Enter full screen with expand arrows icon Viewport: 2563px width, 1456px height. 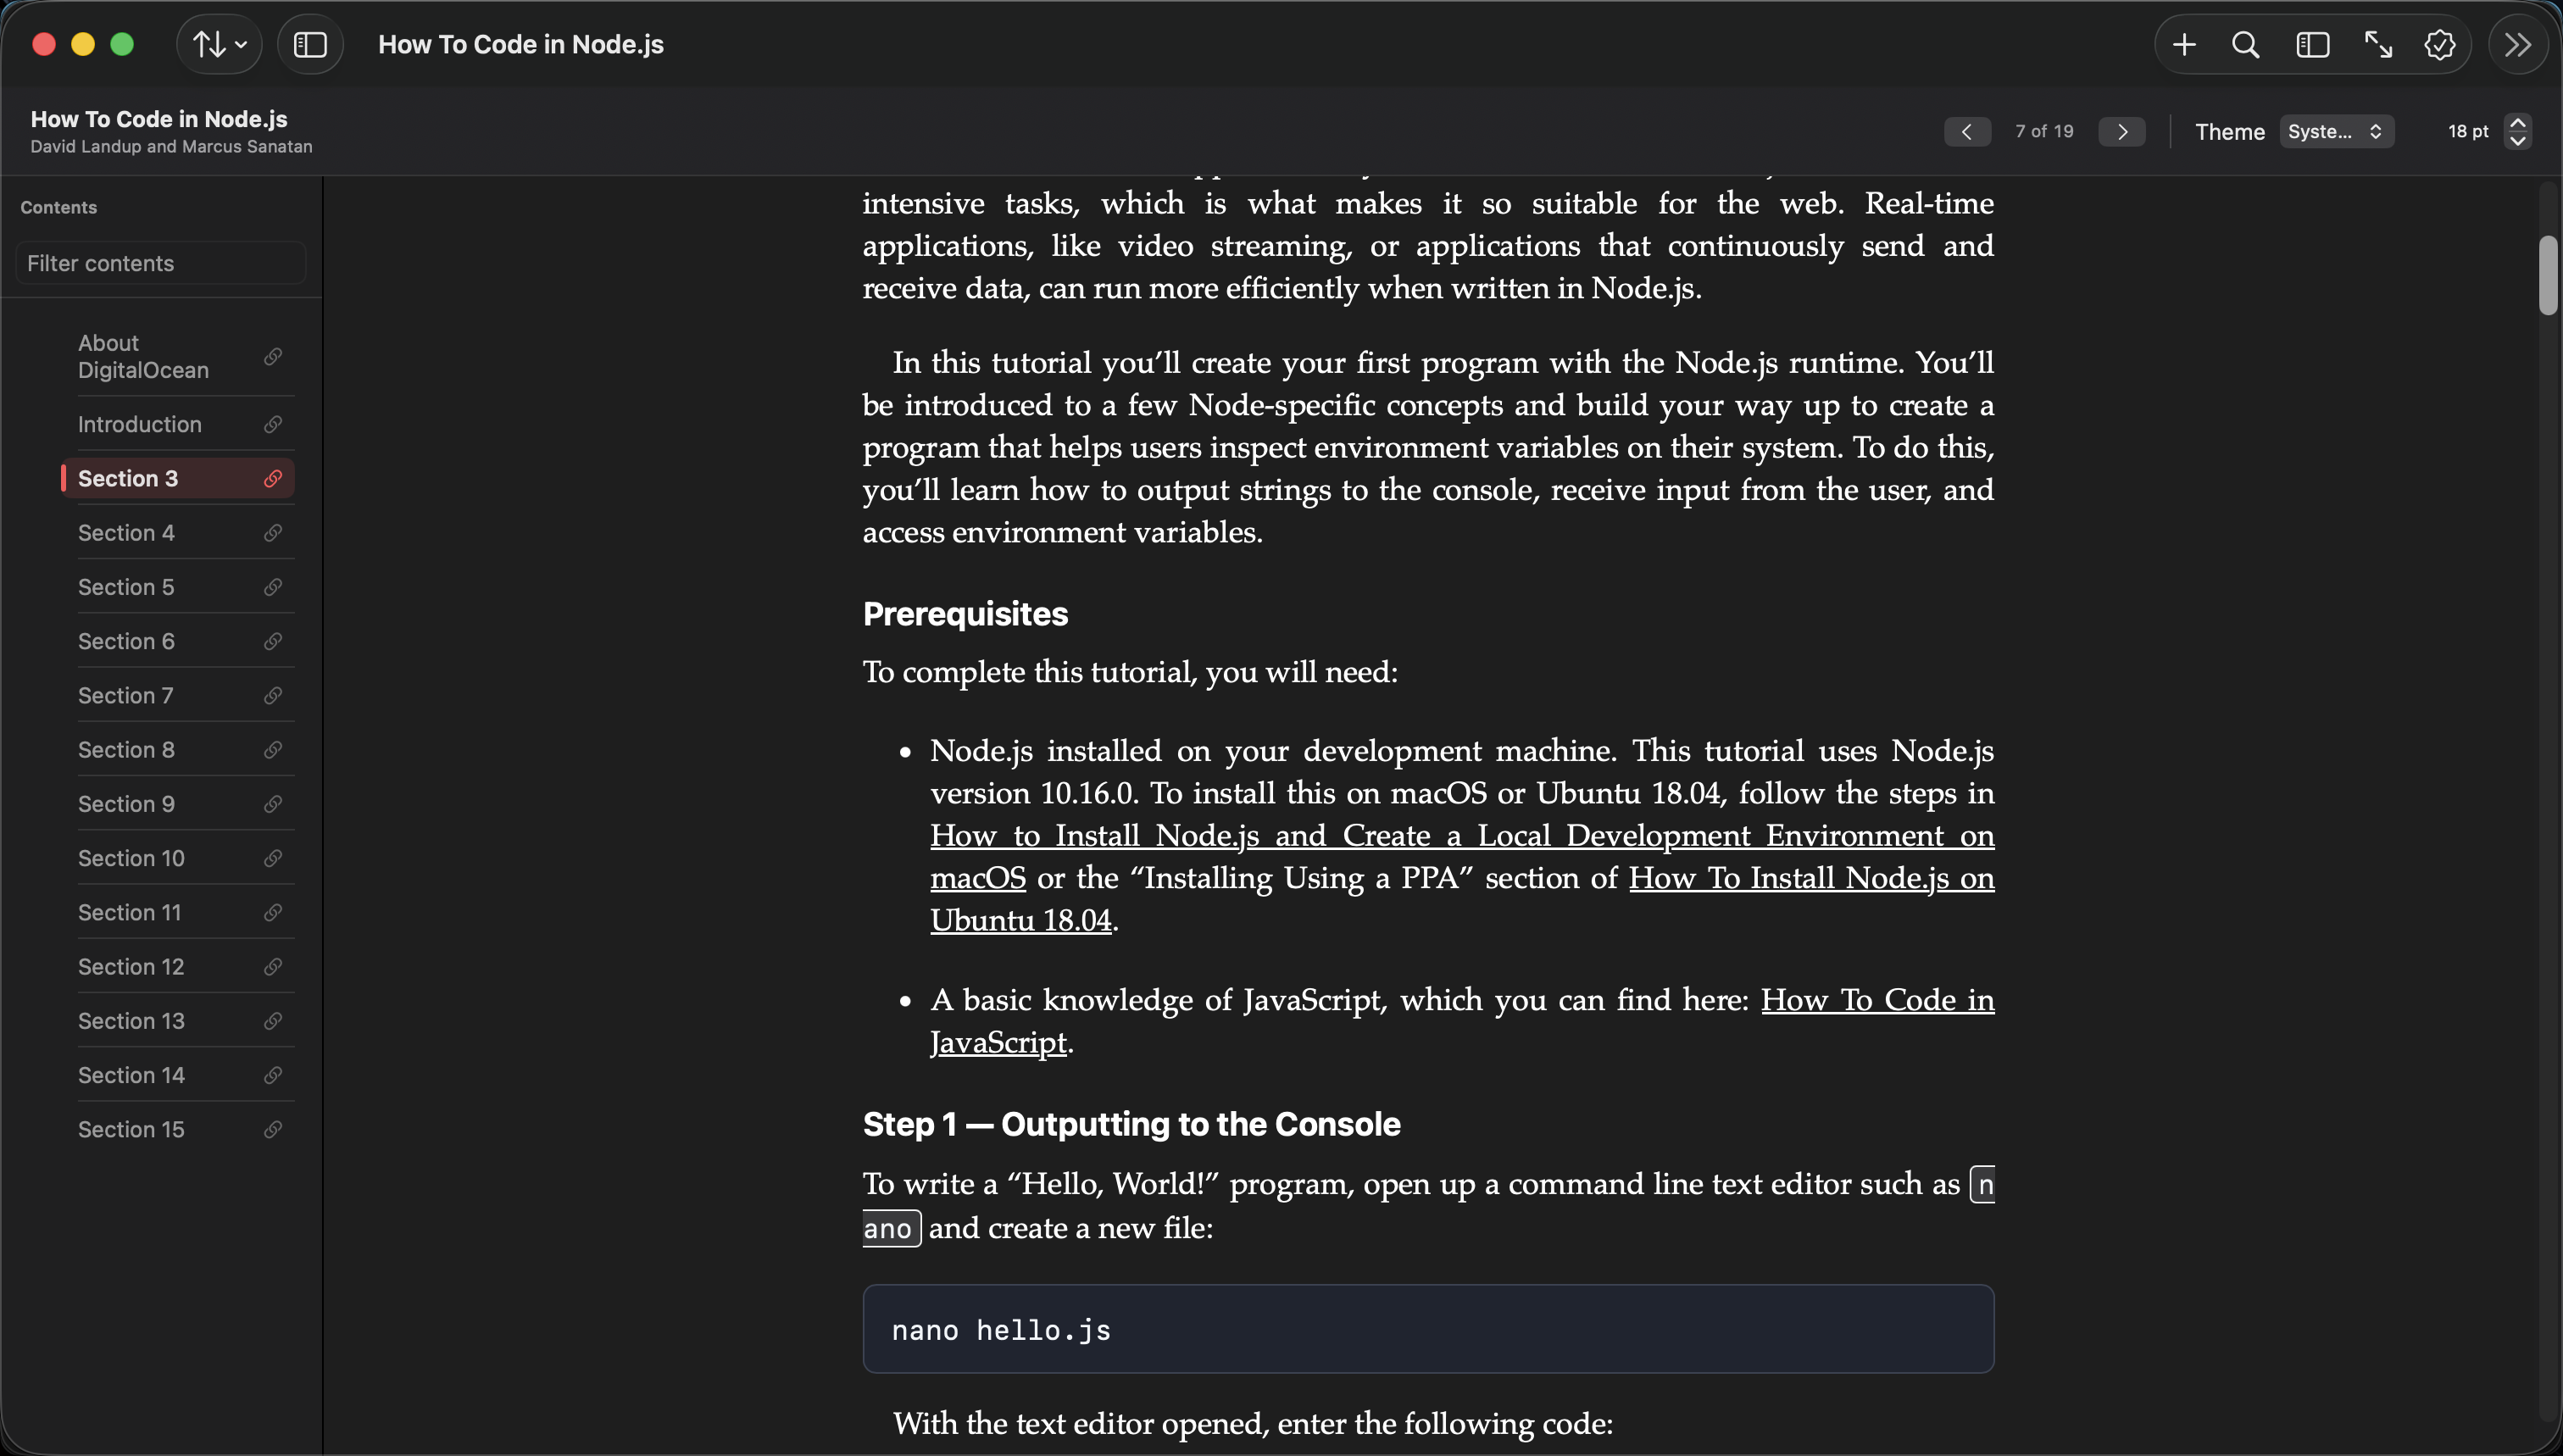(2378, 44)
